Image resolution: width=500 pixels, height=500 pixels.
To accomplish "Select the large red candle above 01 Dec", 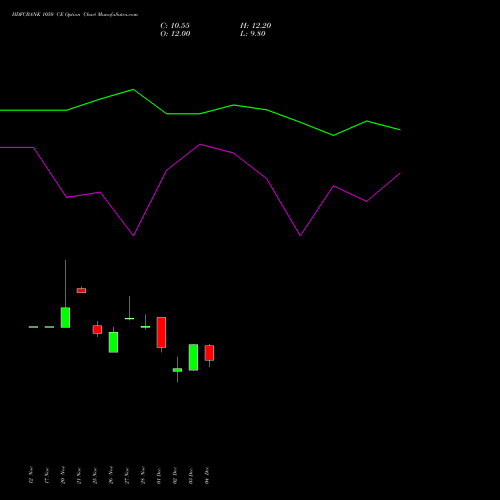I will [x=161, y=332].
